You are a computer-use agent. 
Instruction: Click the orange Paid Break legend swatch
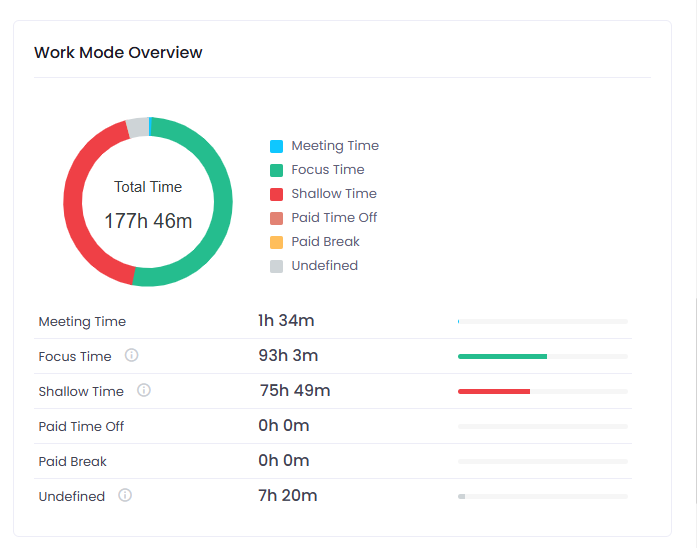coord(277,242)
